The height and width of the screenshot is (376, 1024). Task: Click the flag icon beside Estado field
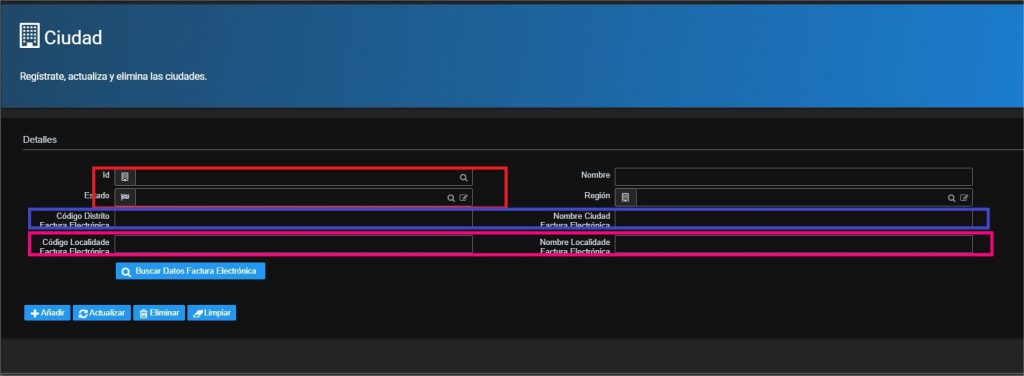point(125,197)
